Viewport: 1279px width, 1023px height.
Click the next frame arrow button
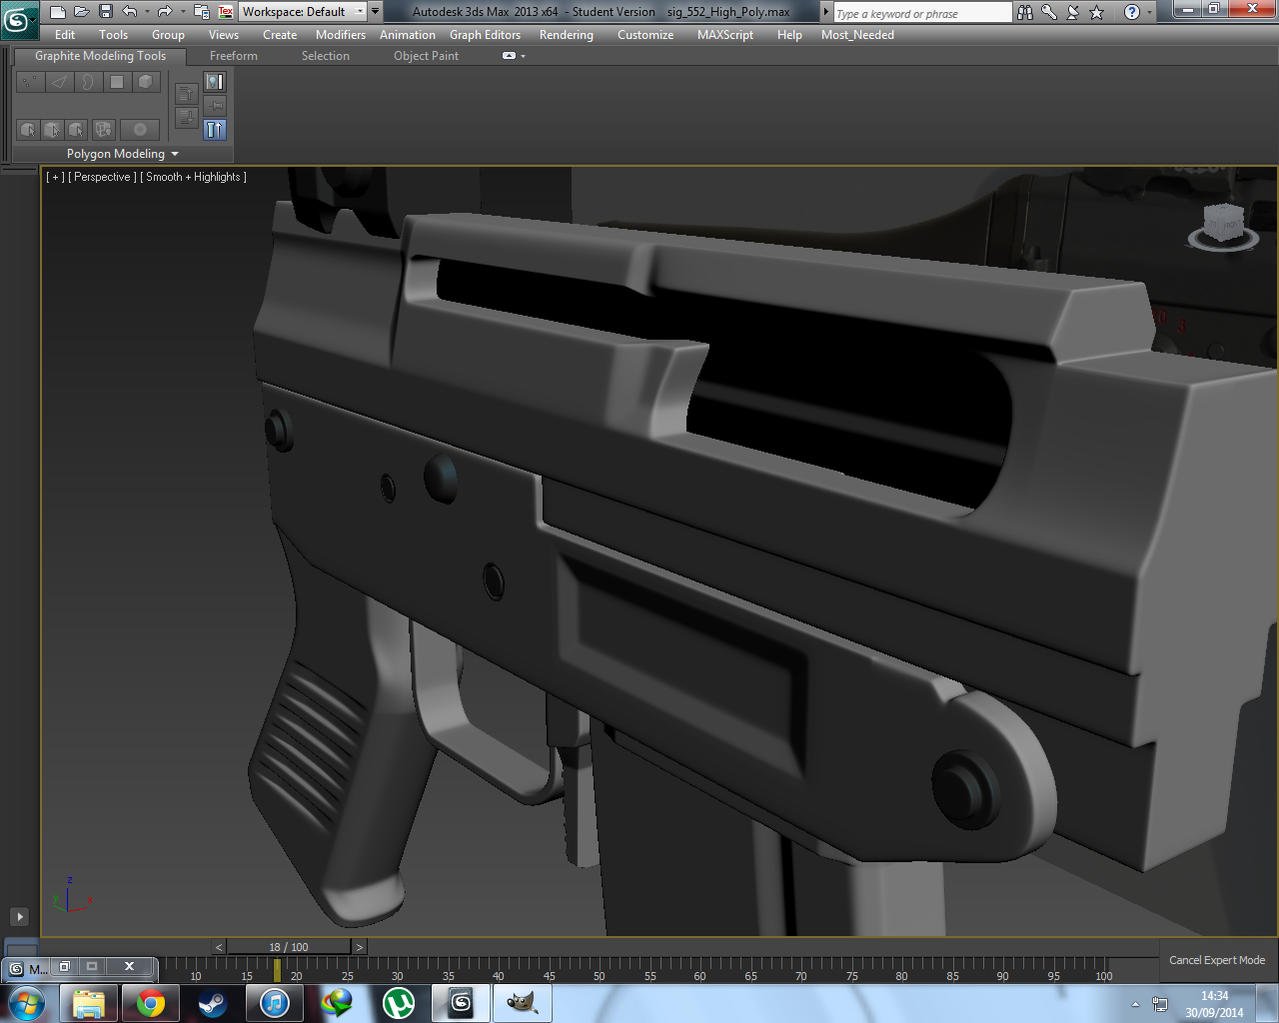(x=358, y=946)
